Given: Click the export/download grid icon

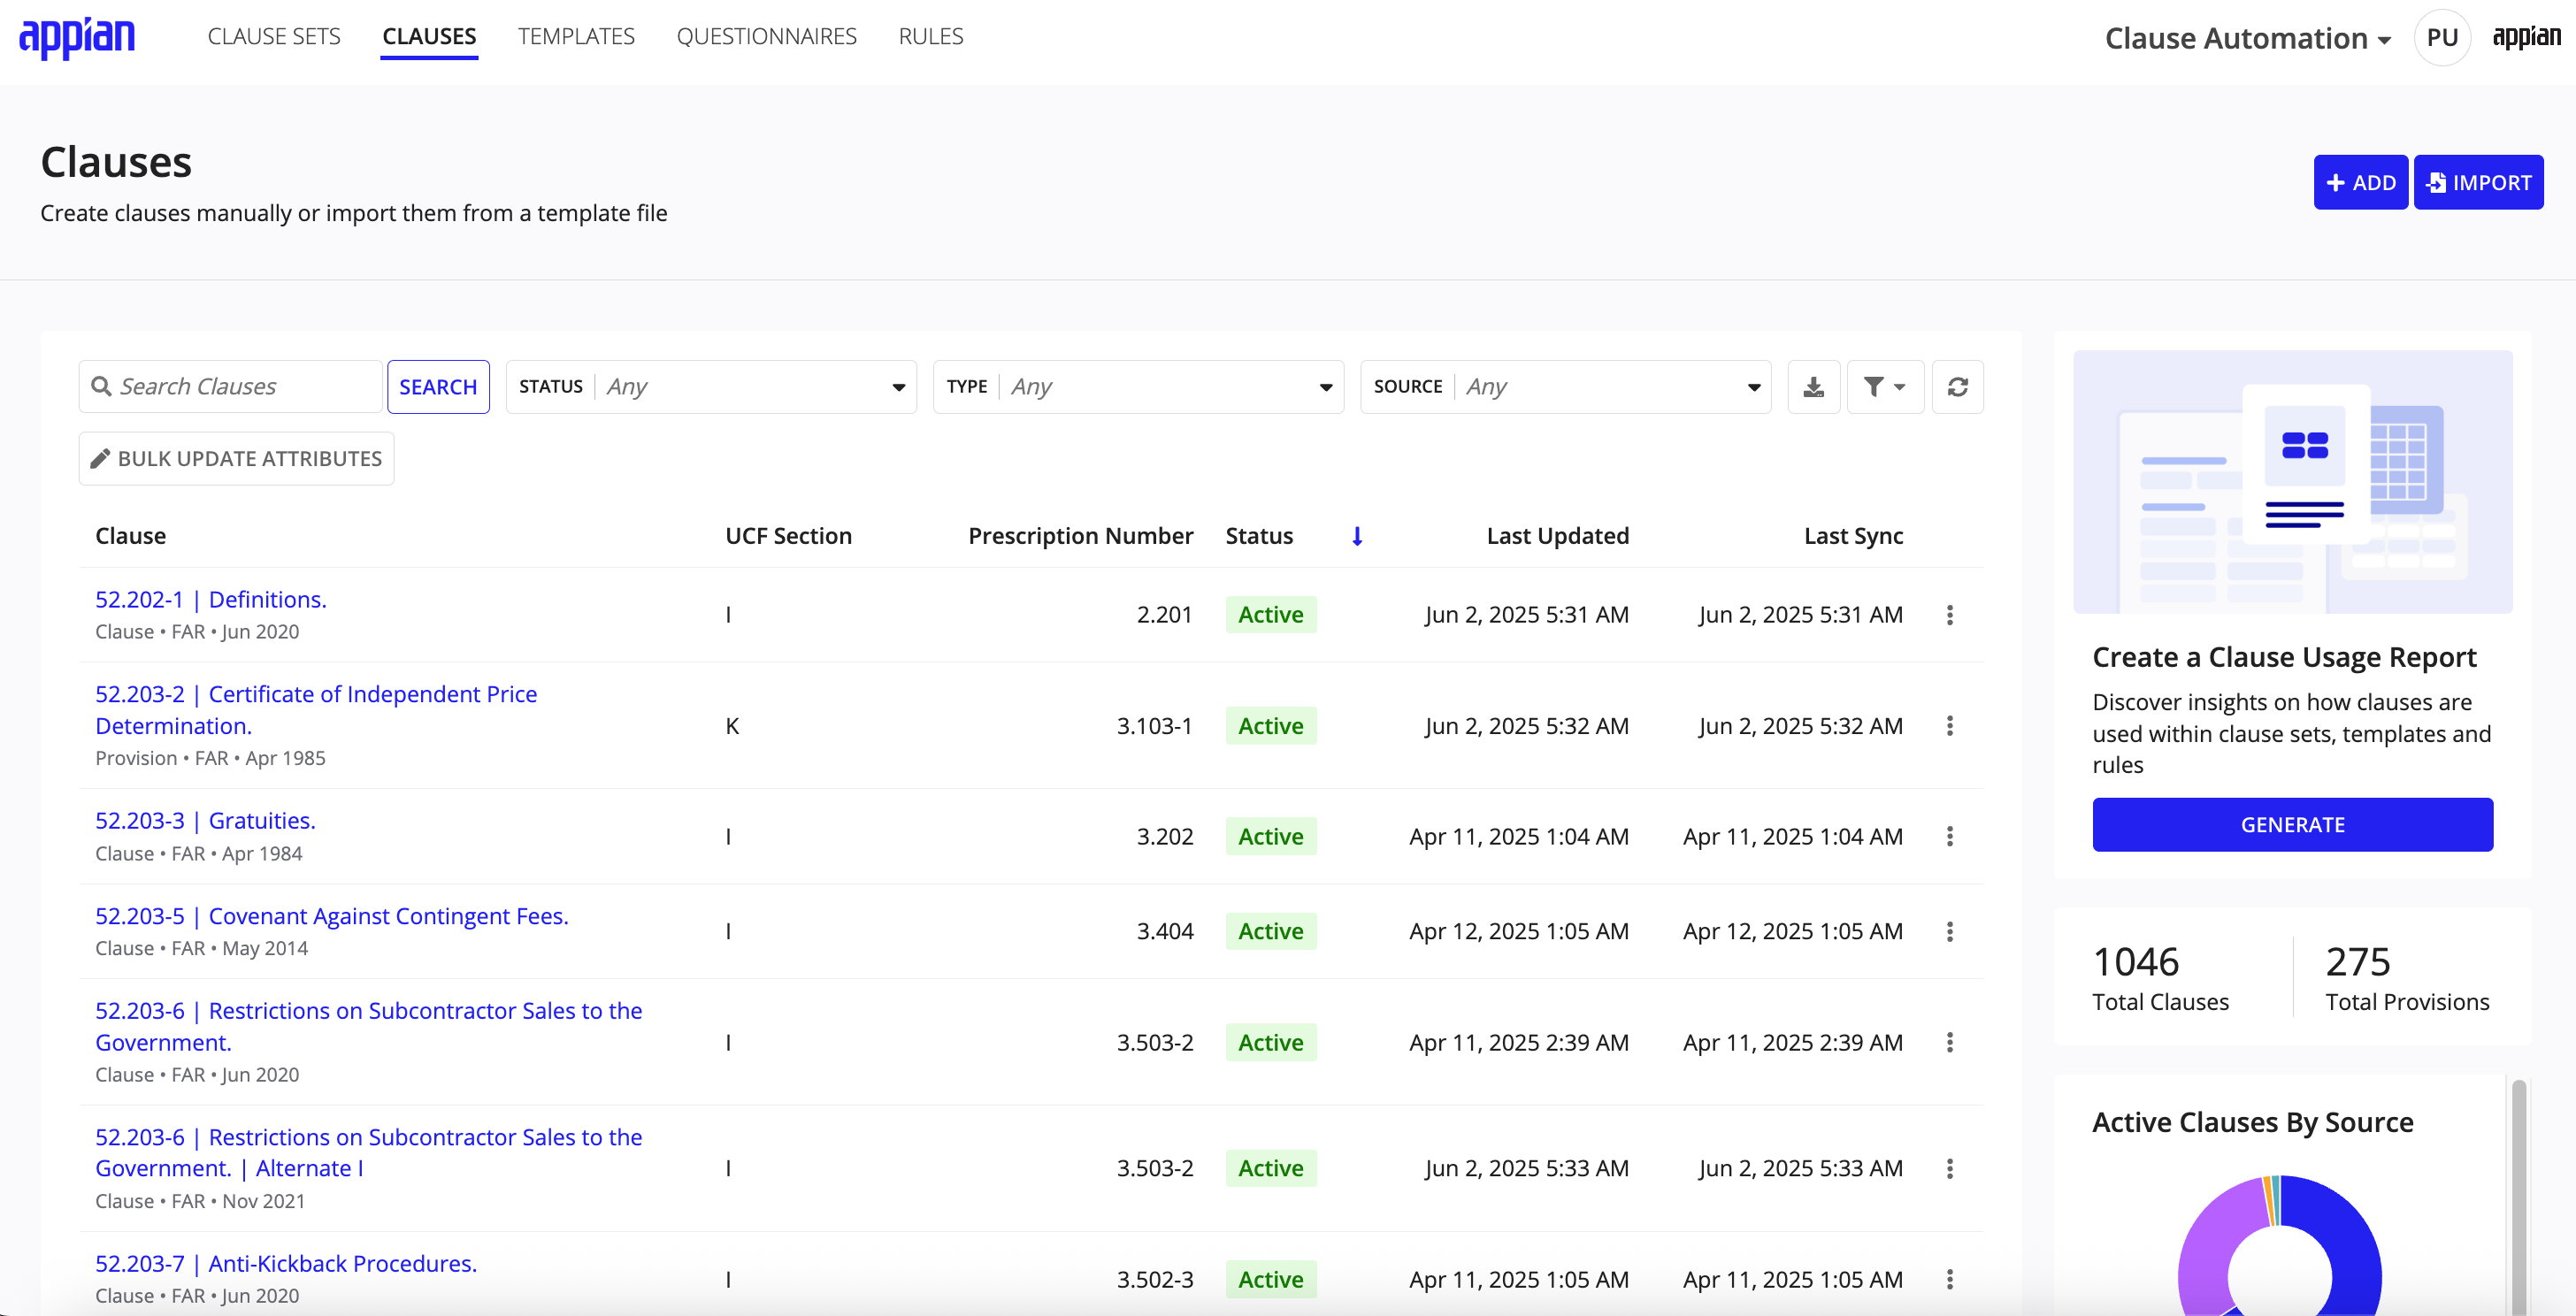Looking at the screenshot, I should pos(1813,387).
